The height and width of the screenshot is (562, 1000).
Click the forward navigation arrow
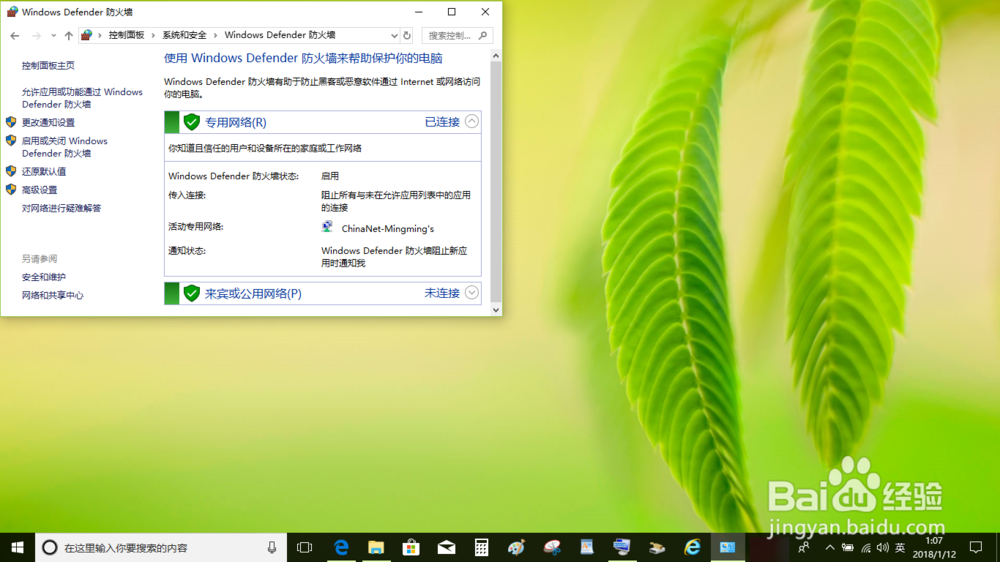coord(36,36)
